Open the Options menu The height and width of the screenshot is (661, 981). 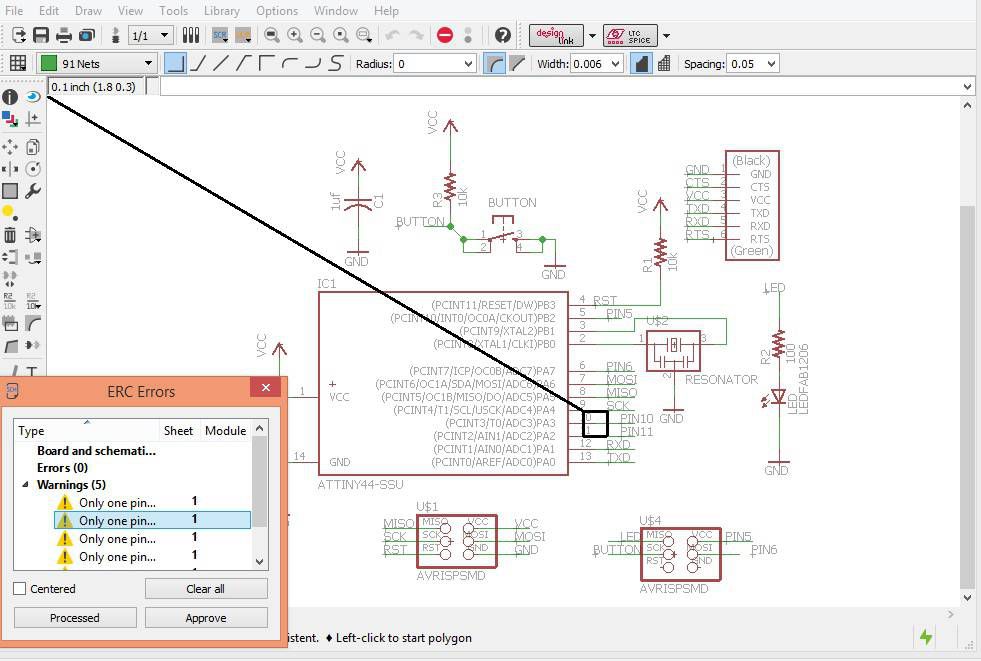[277, 11]
